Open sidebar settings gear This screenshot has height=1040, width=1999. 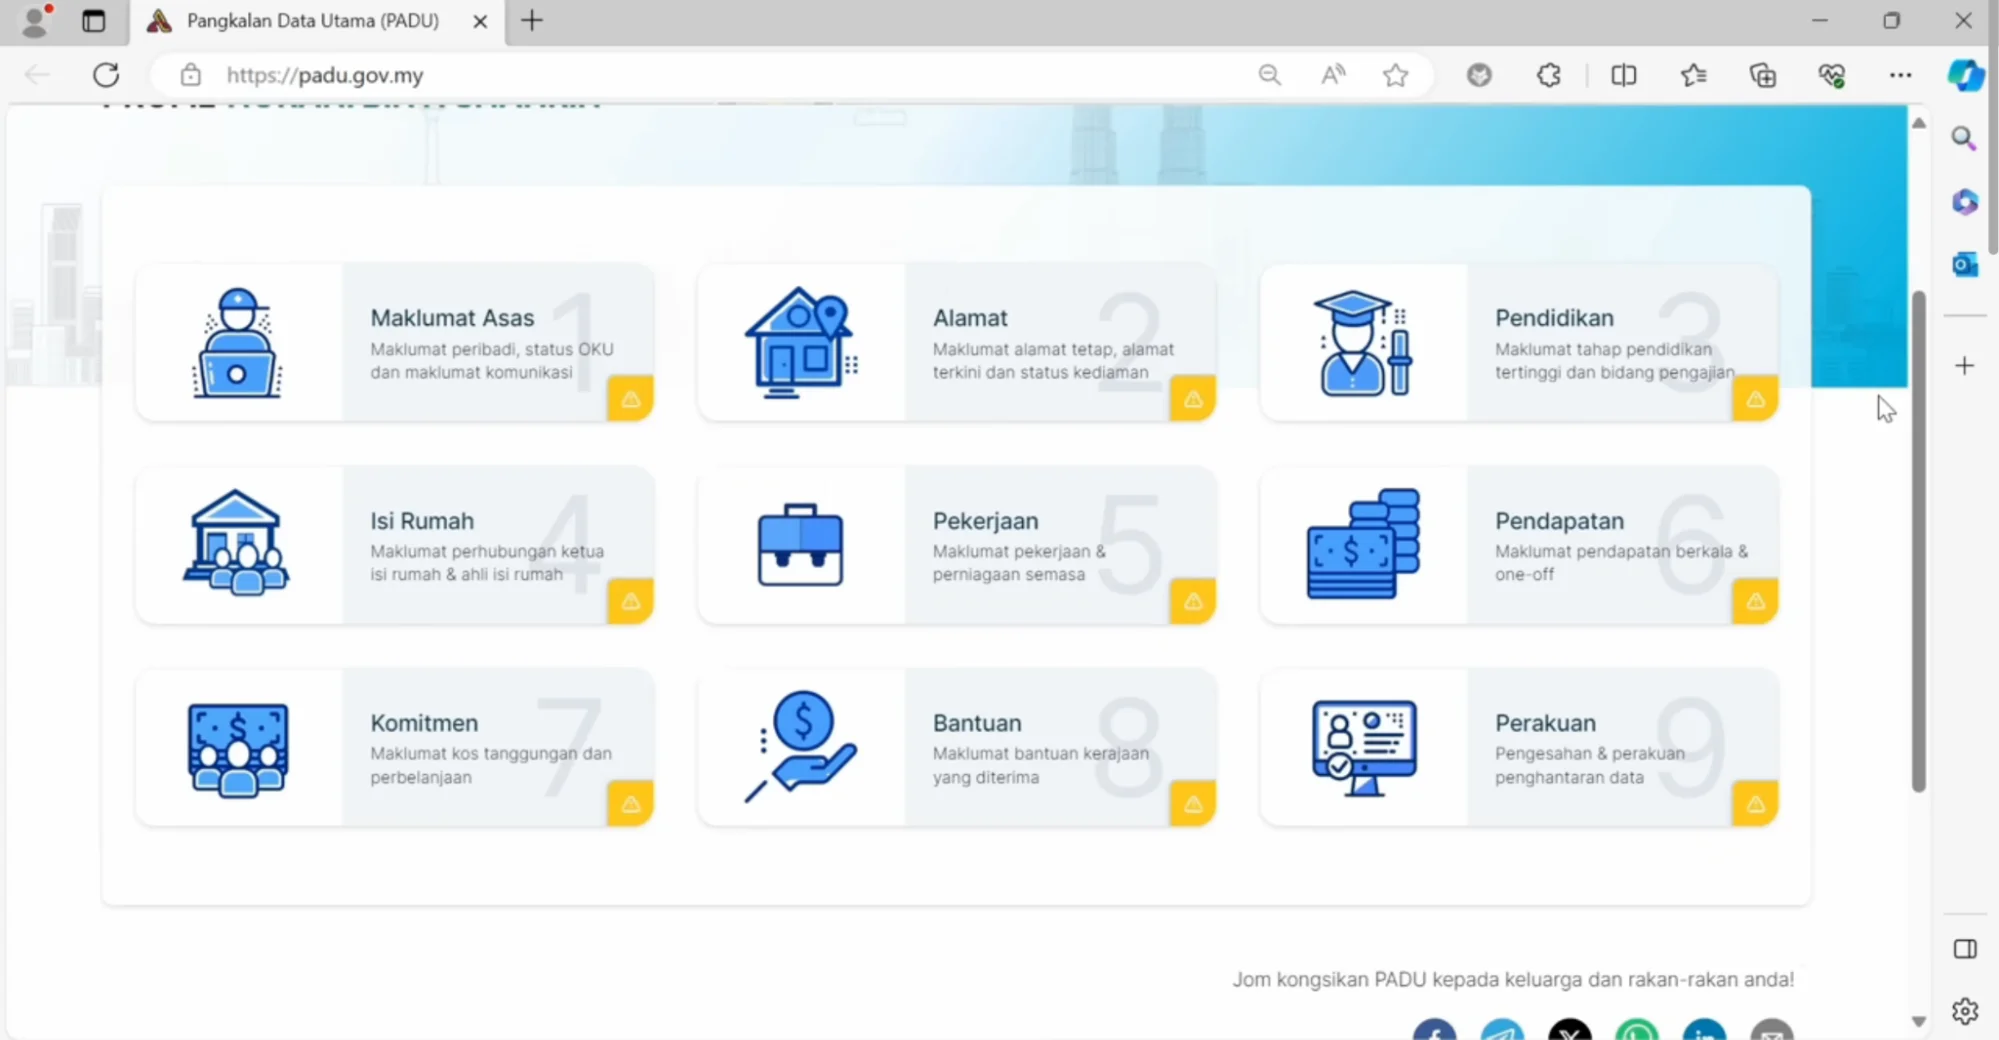coord(1964,1011)
